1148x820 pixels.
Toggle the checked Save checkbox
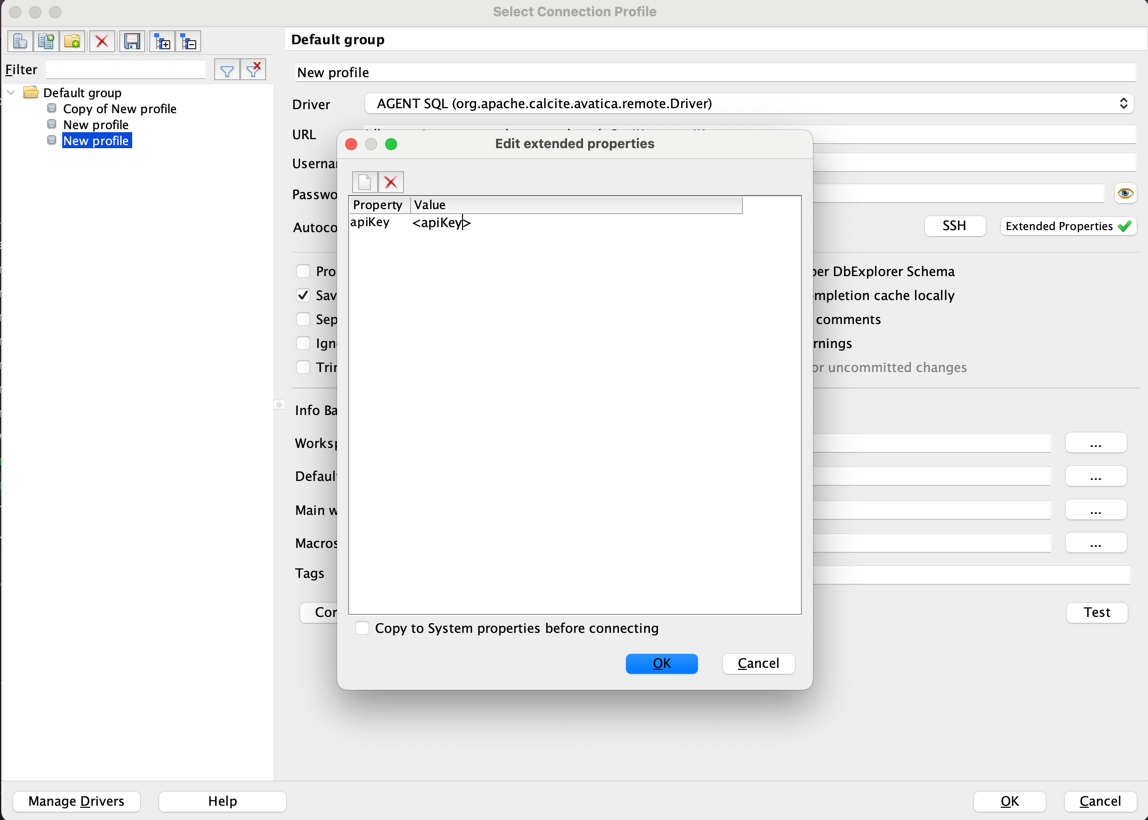[x=303, y=295]
